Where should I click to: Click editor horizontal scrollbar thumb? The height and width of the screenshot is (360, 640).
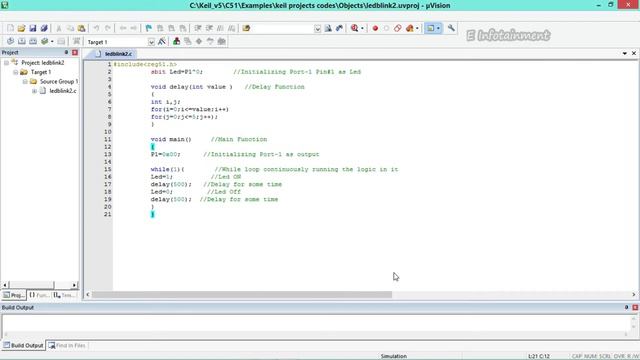pyautogui.click(x=242, y=294)
